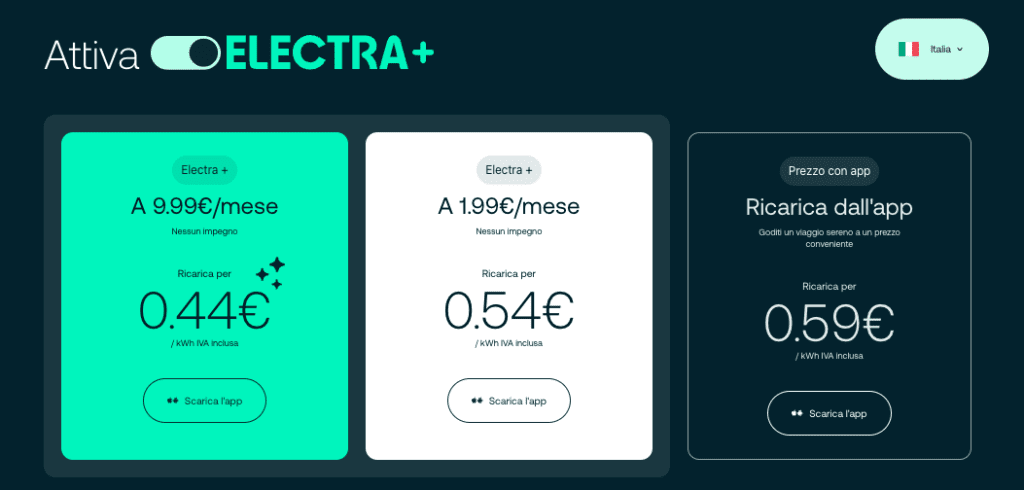The height and width of the screenshot is (490, 1024).
Task: Click the 0.59€ price on the dark card
Action: (829, 323)
